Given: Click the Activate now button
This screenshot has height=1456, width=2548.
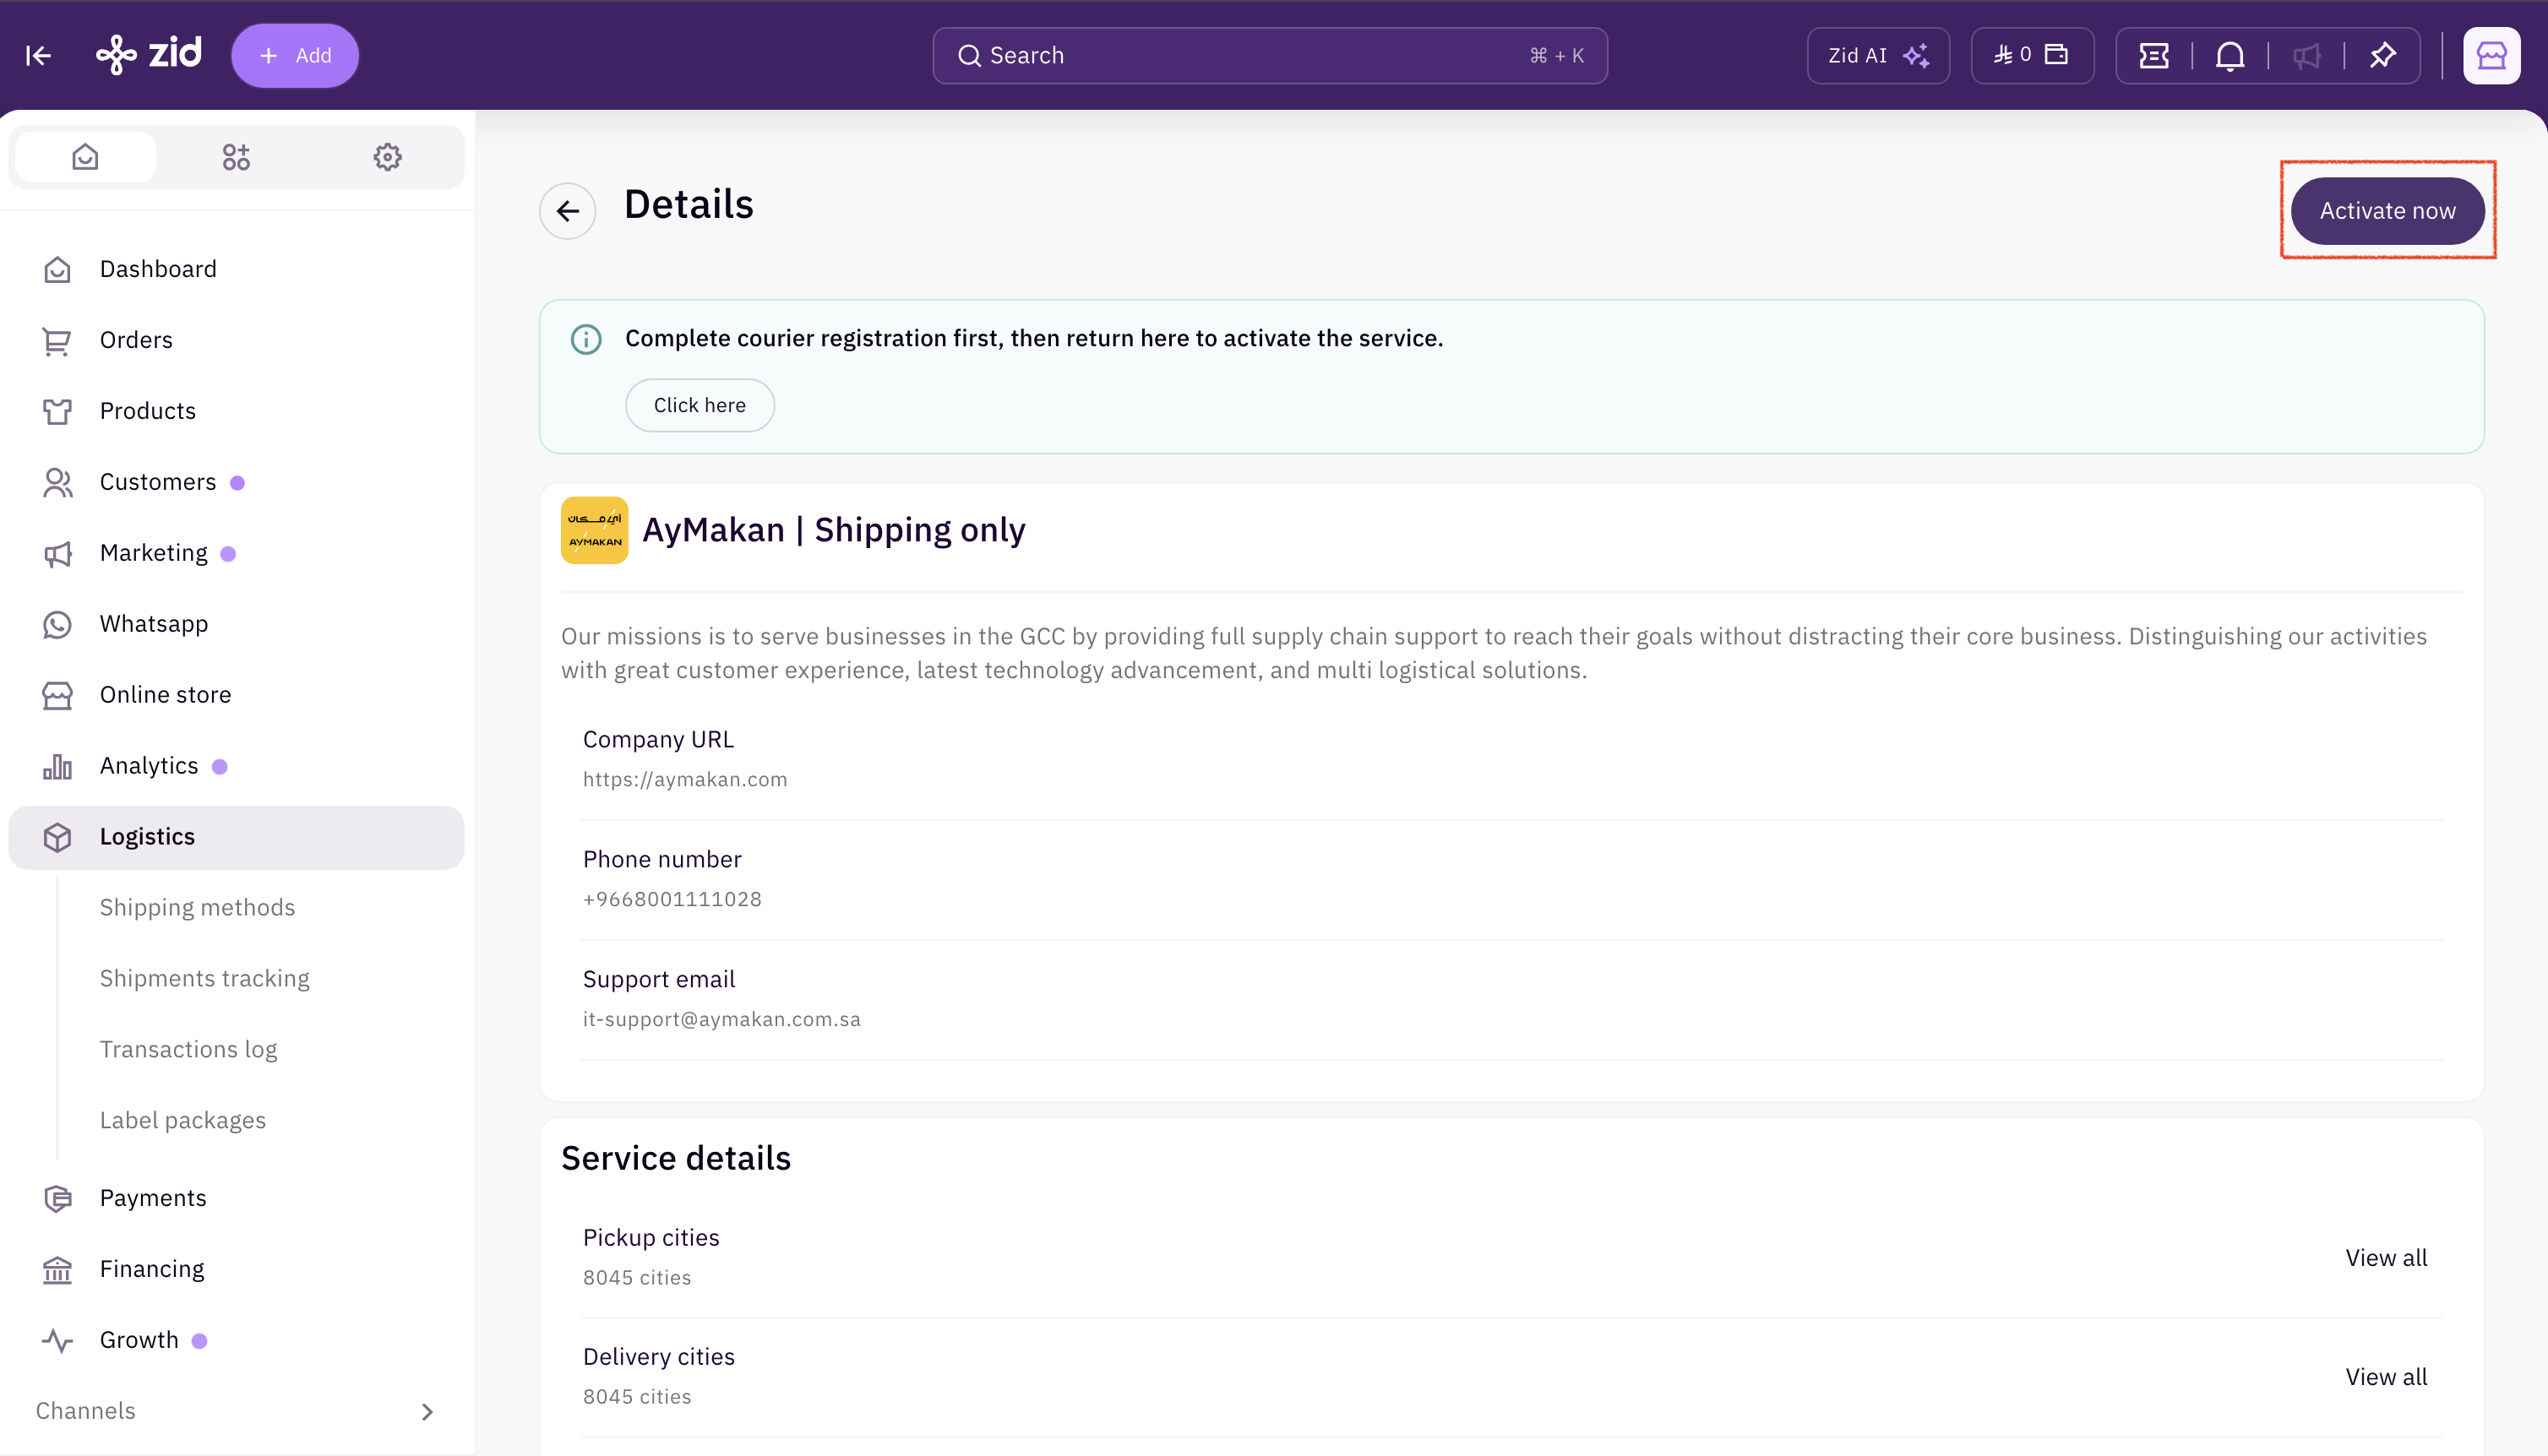Looking at the screenshot, I should (x=2387, y=211).
